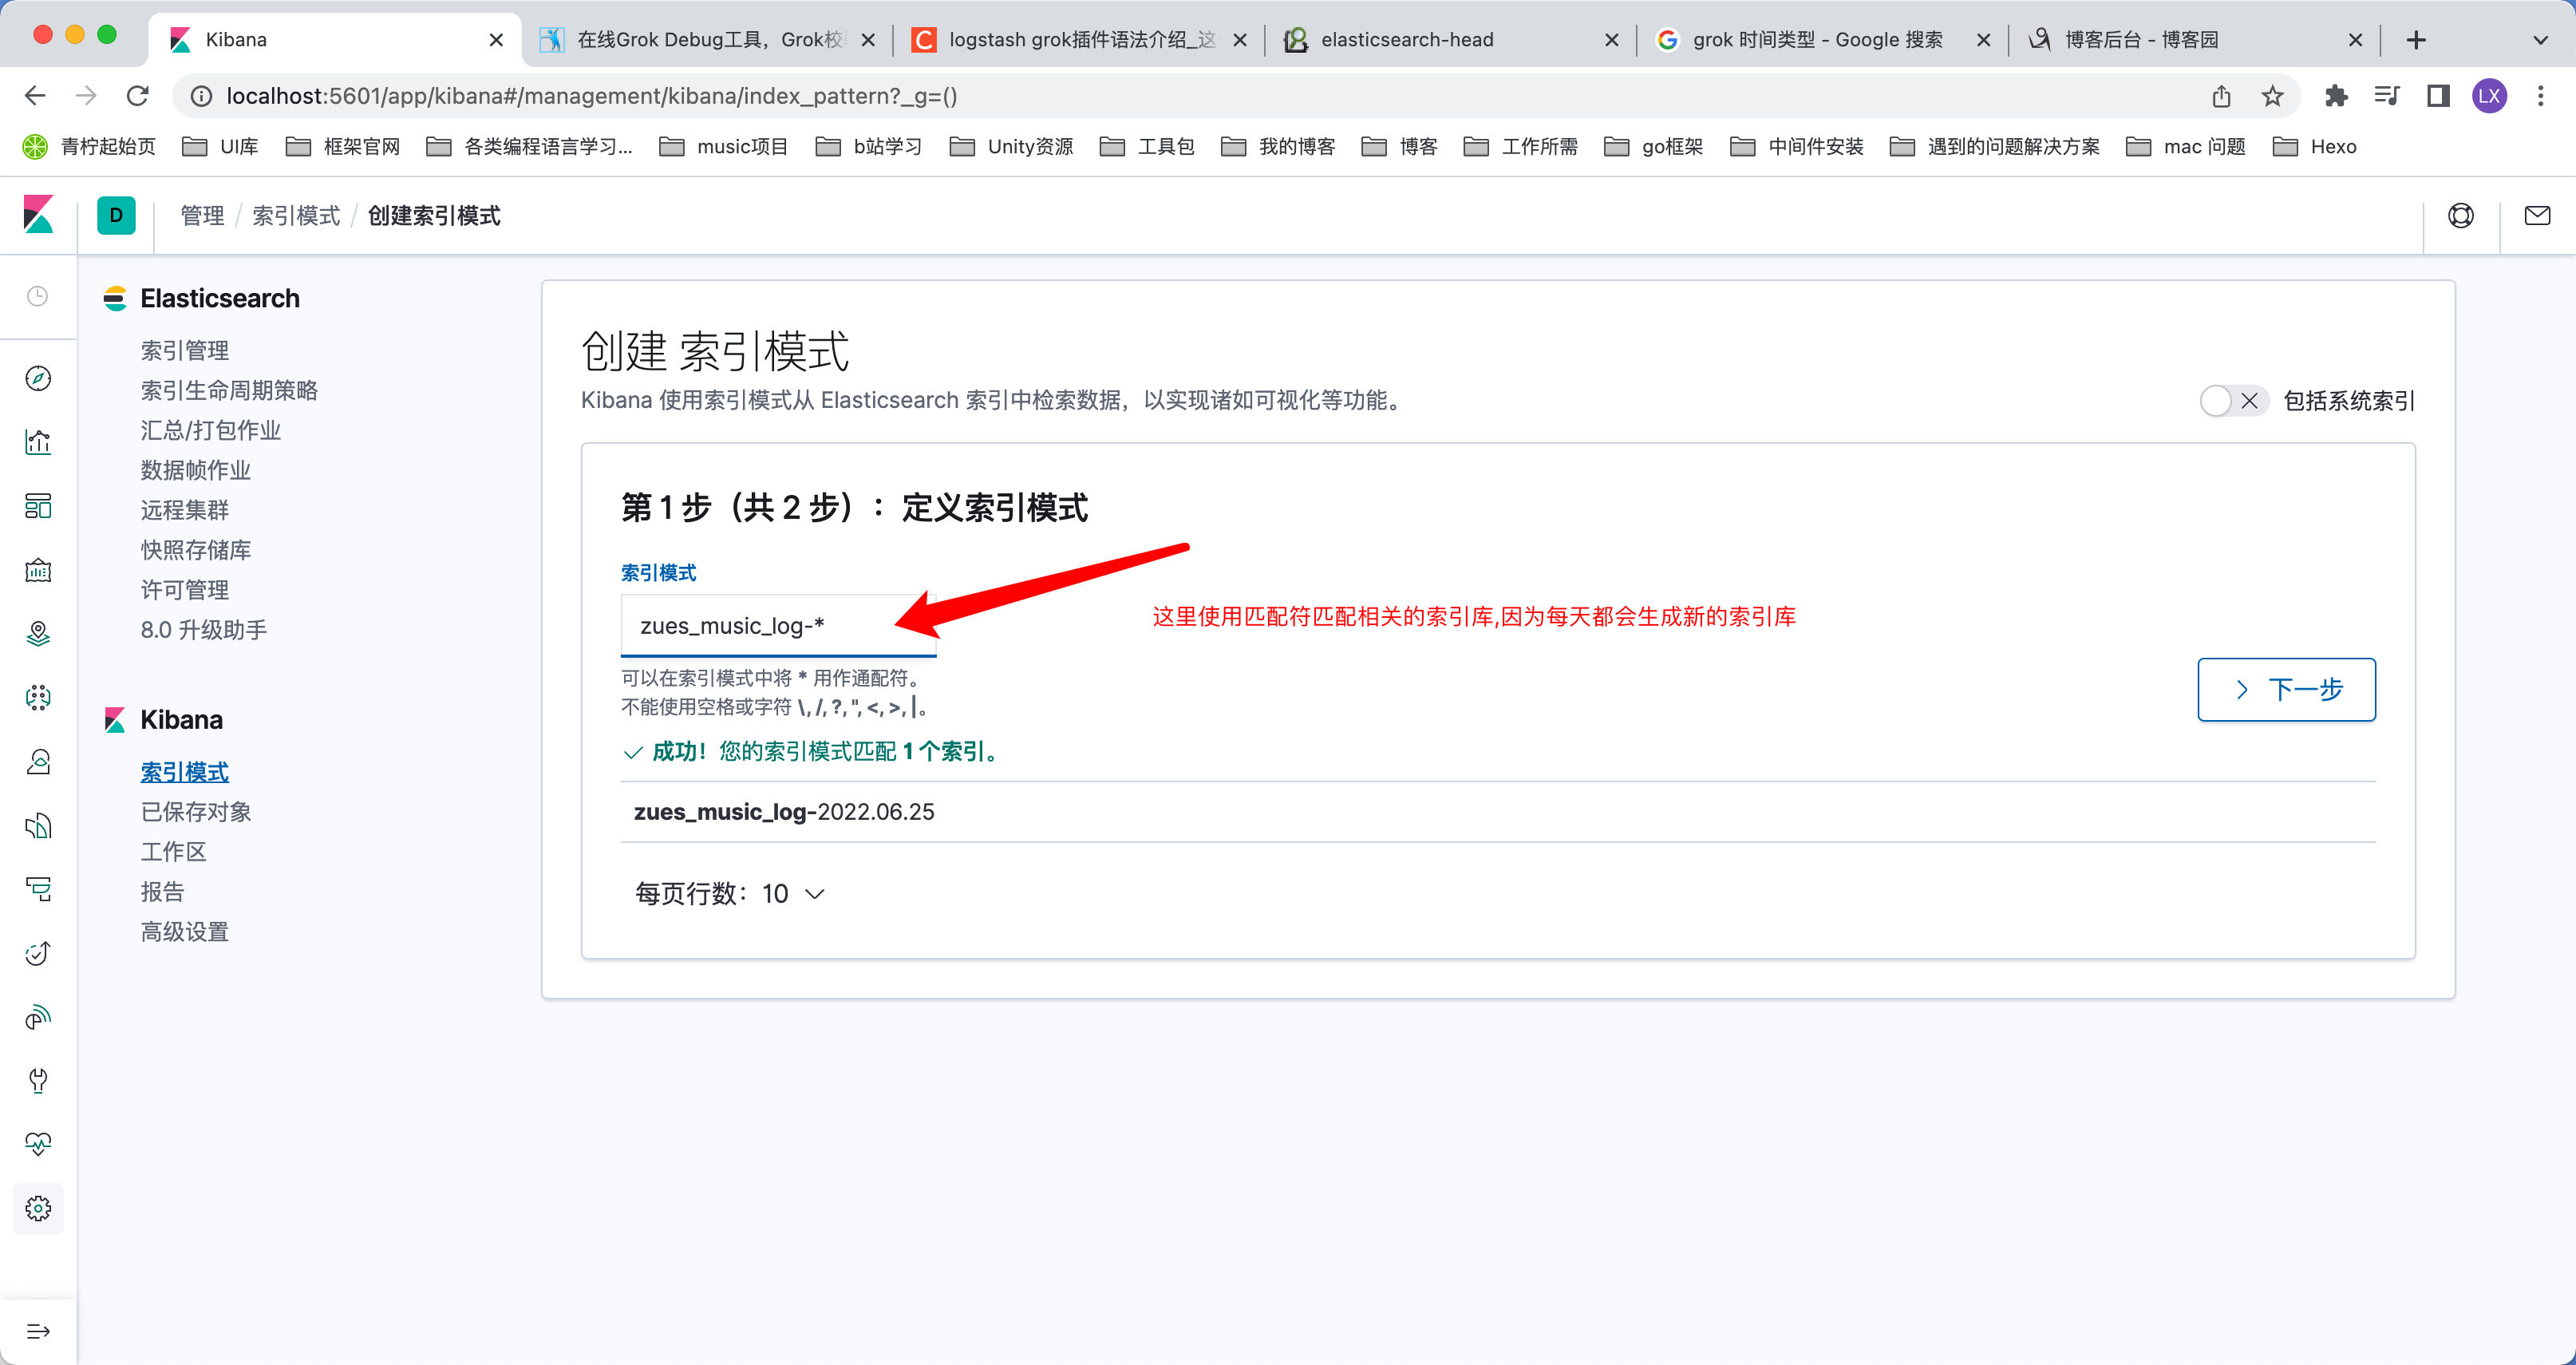Viewport: 2576px width, 1365px height.
Task: Open rows per page dropdown
Action: click(729, 893)
